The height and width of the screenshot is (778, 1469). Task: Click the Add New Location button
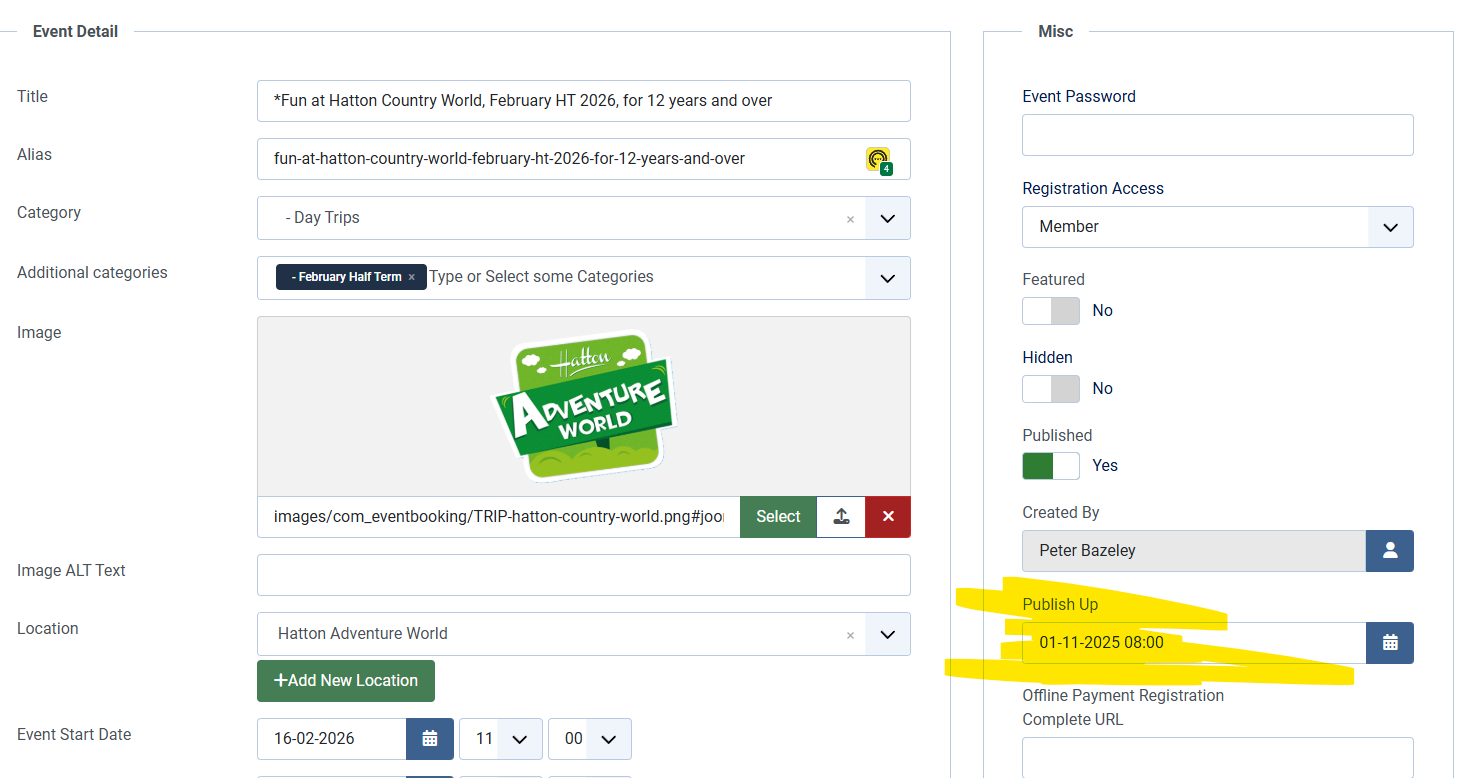pos(346,681)
